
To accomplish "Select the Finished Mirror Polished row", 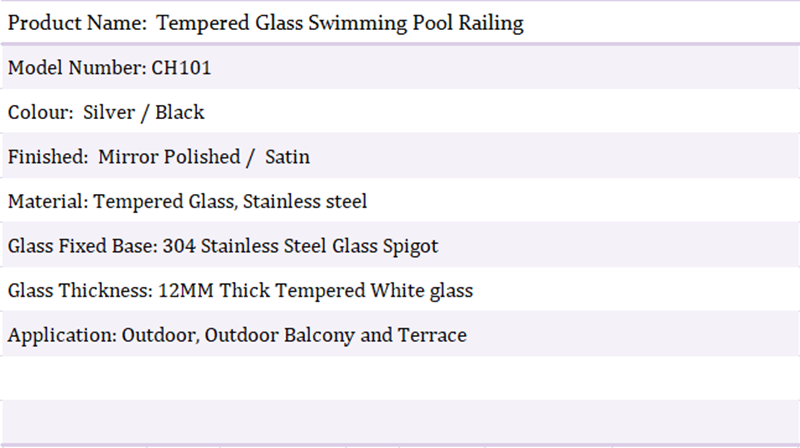I will point(400,156).
